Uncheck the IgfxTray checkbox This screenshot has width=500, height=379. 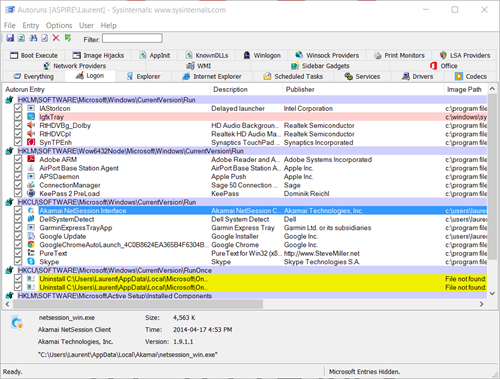[18, 117]
